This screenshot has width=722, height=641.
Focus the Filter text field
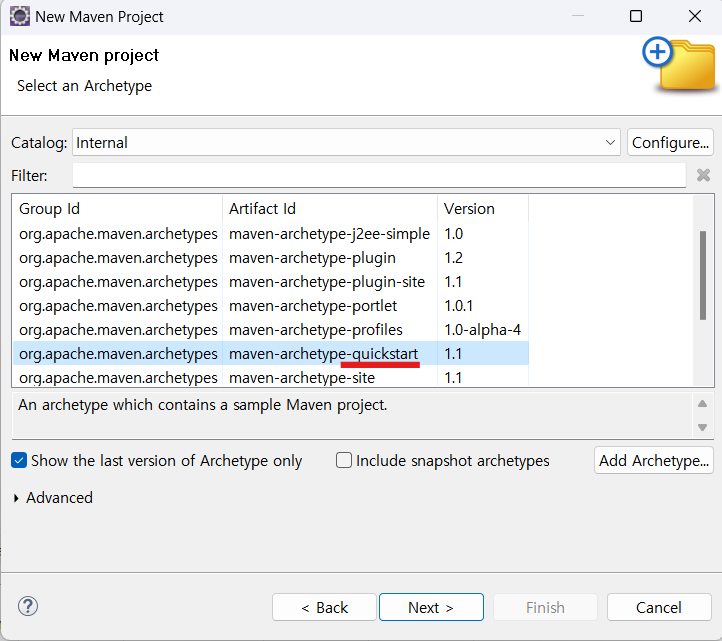point(379,175)
